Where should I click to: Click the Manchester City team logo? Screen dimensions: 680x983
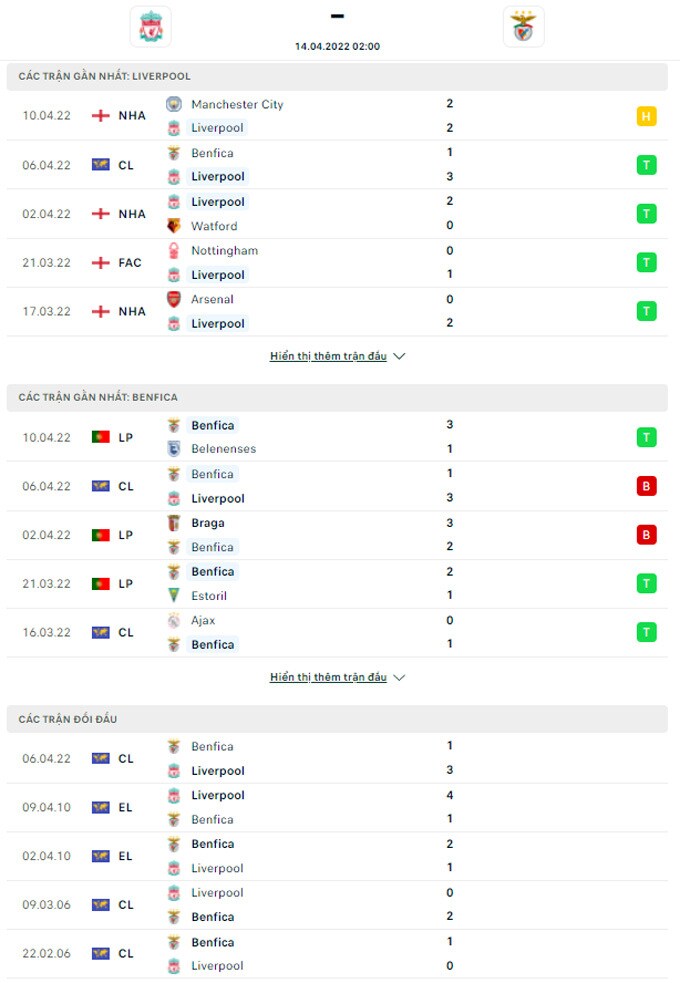click(x=174, y=104)
